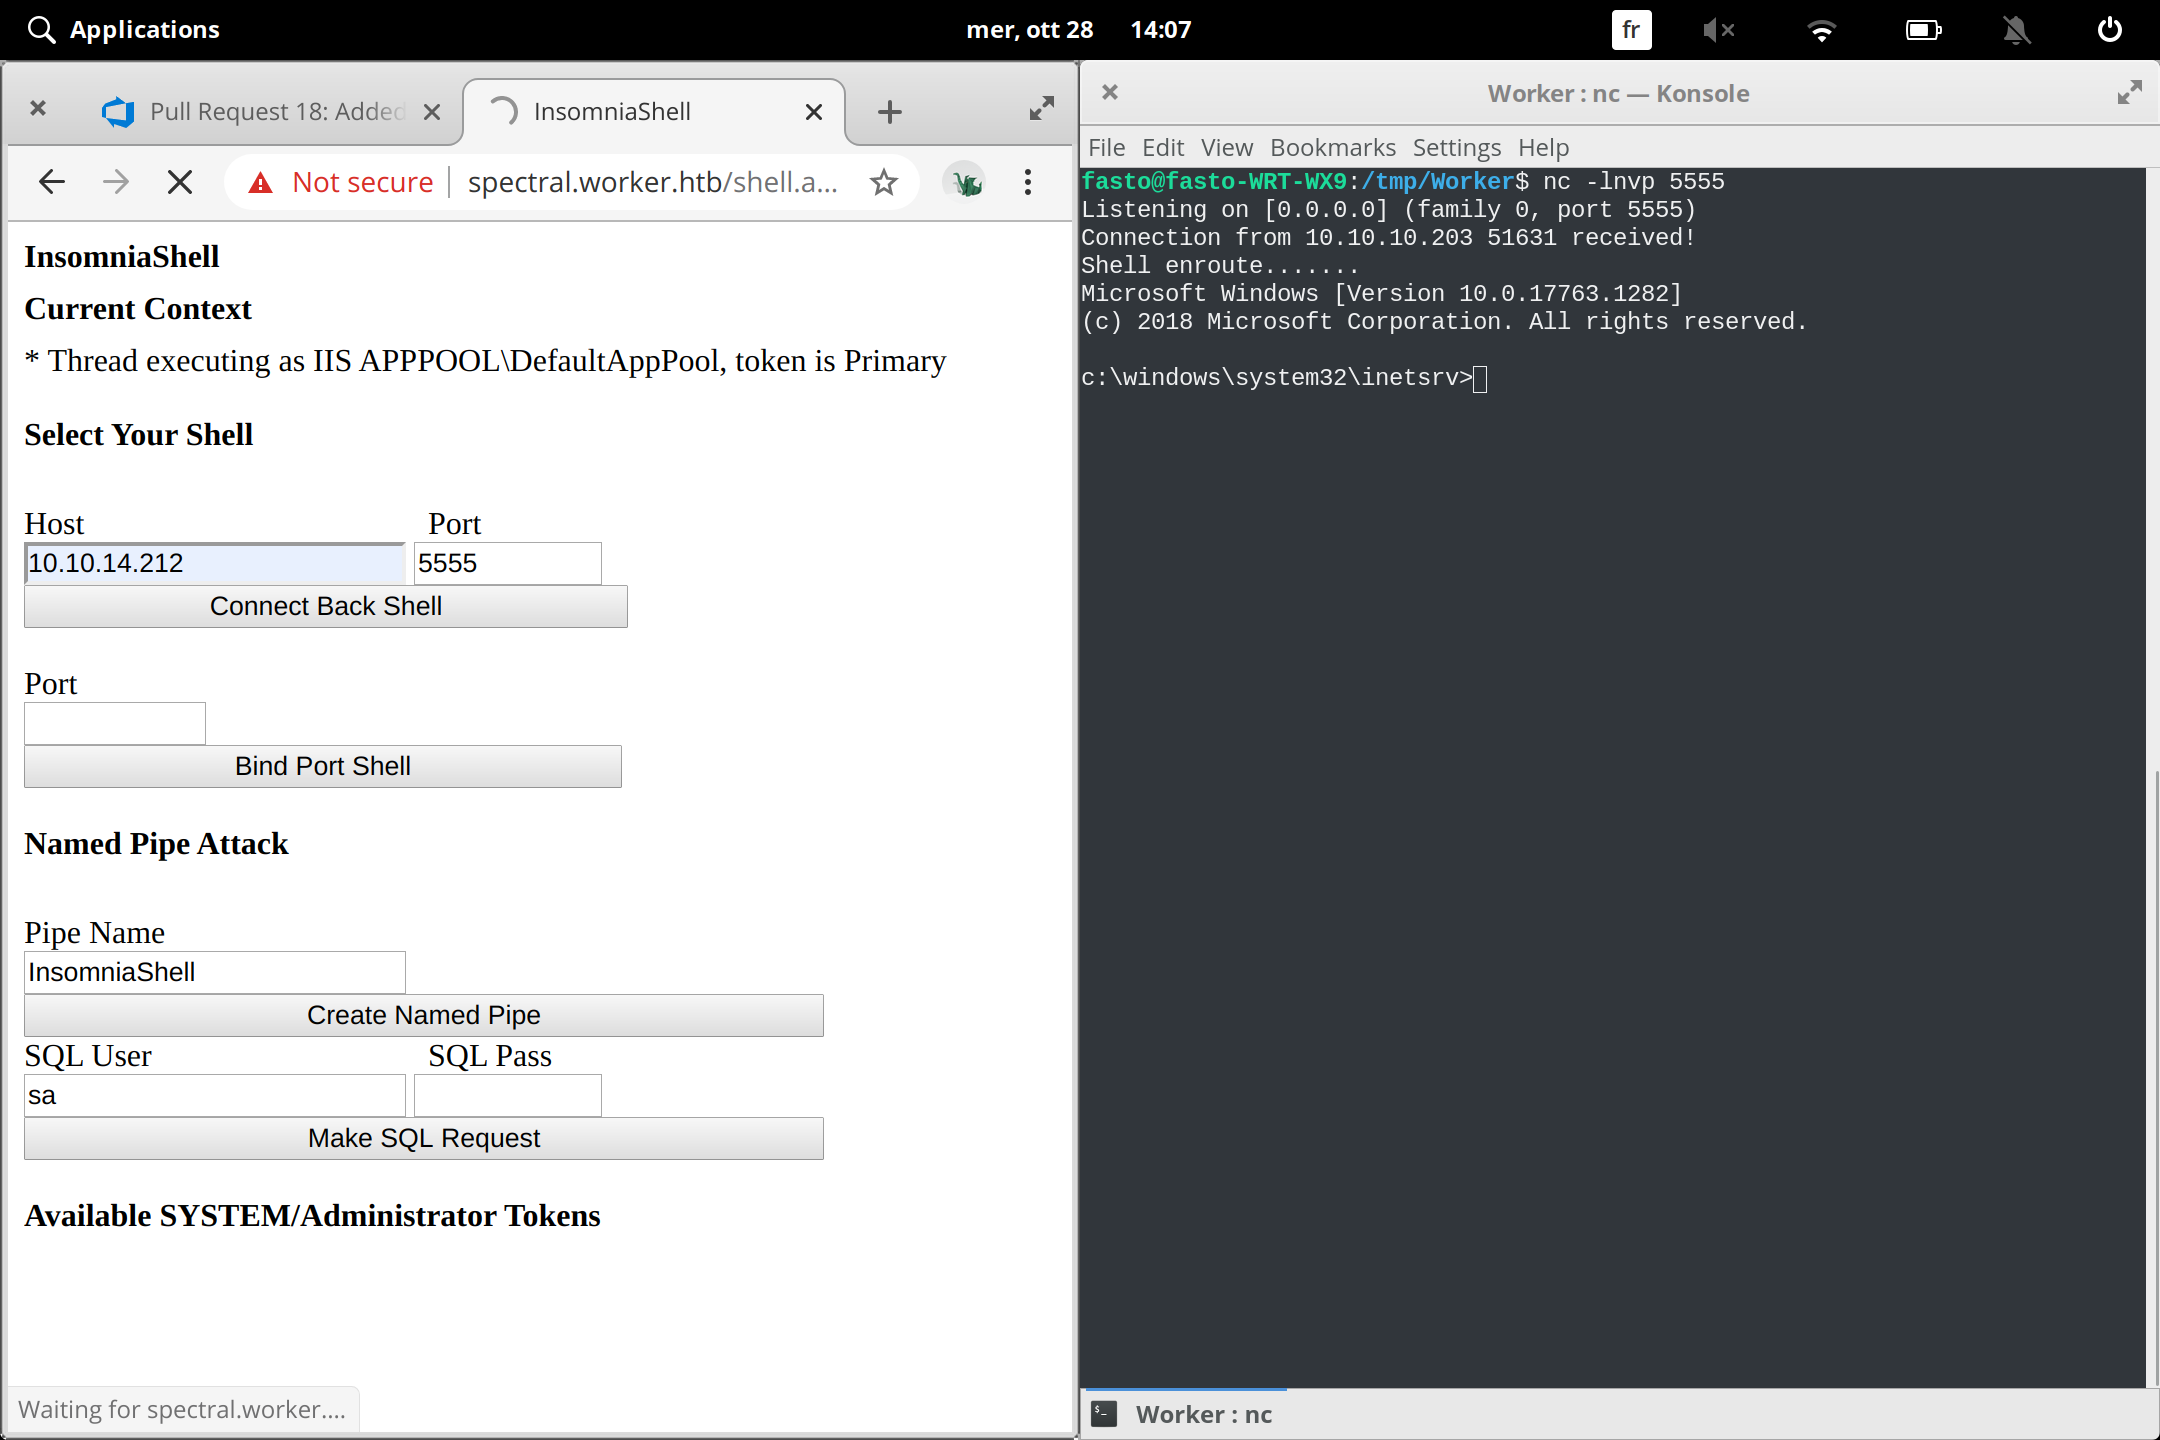2160x1440 pixels.
Task: Open the Applications launcher menu
Action: (144, 29)
